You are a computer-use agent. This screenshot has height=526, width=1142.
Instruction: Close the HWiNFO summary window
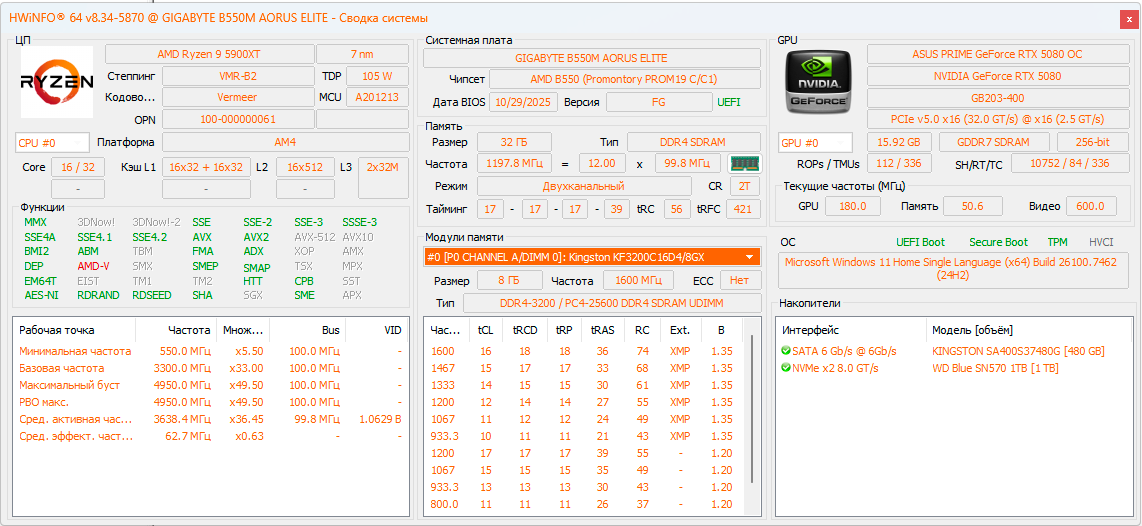1130,18
